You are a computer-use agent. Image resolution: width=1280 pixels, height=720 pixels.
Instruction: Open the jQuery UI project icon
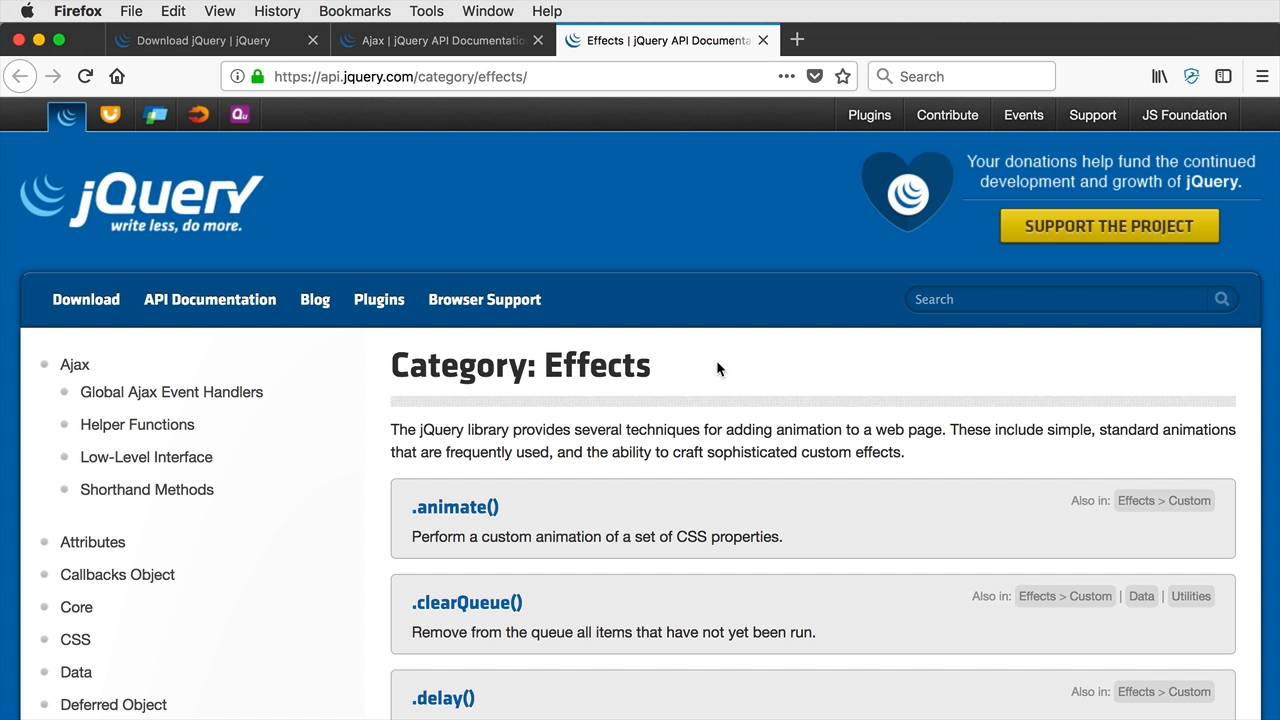click(x=110, y=114)
